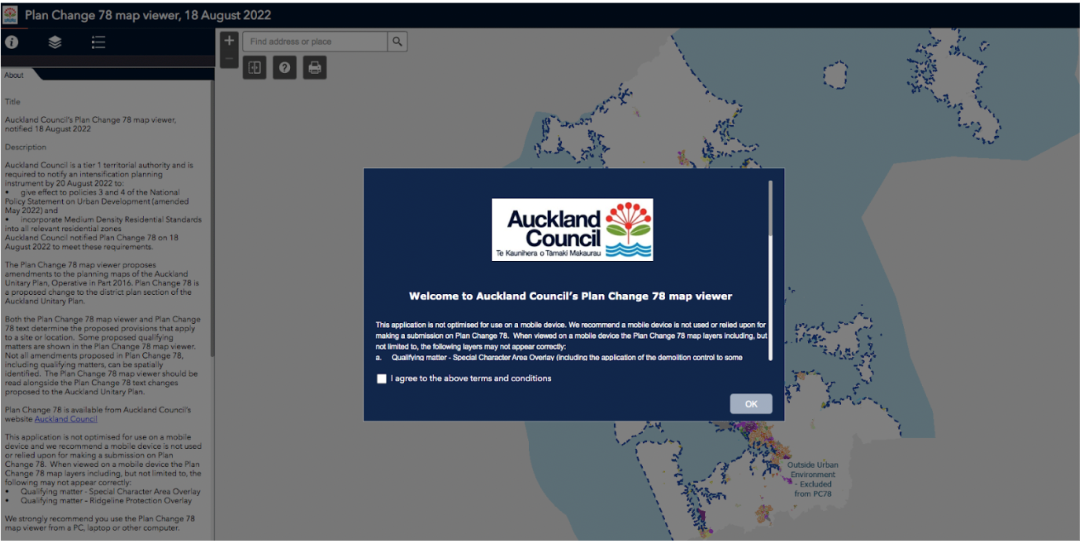The width and height of the screenshot is (1080, 544).
Task: Open the Layers list icon
Action: [55, 42]
